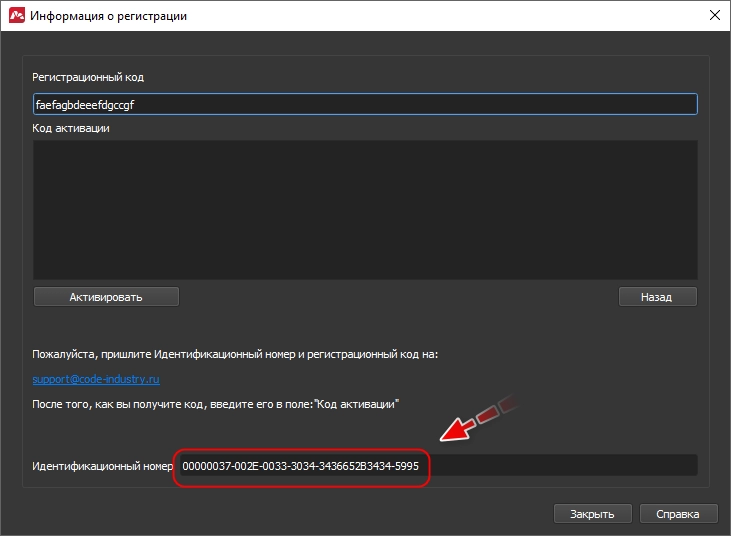Focus the Регистрационный код input field
This screenshot has width=731, height=536.
coord(365,104)
